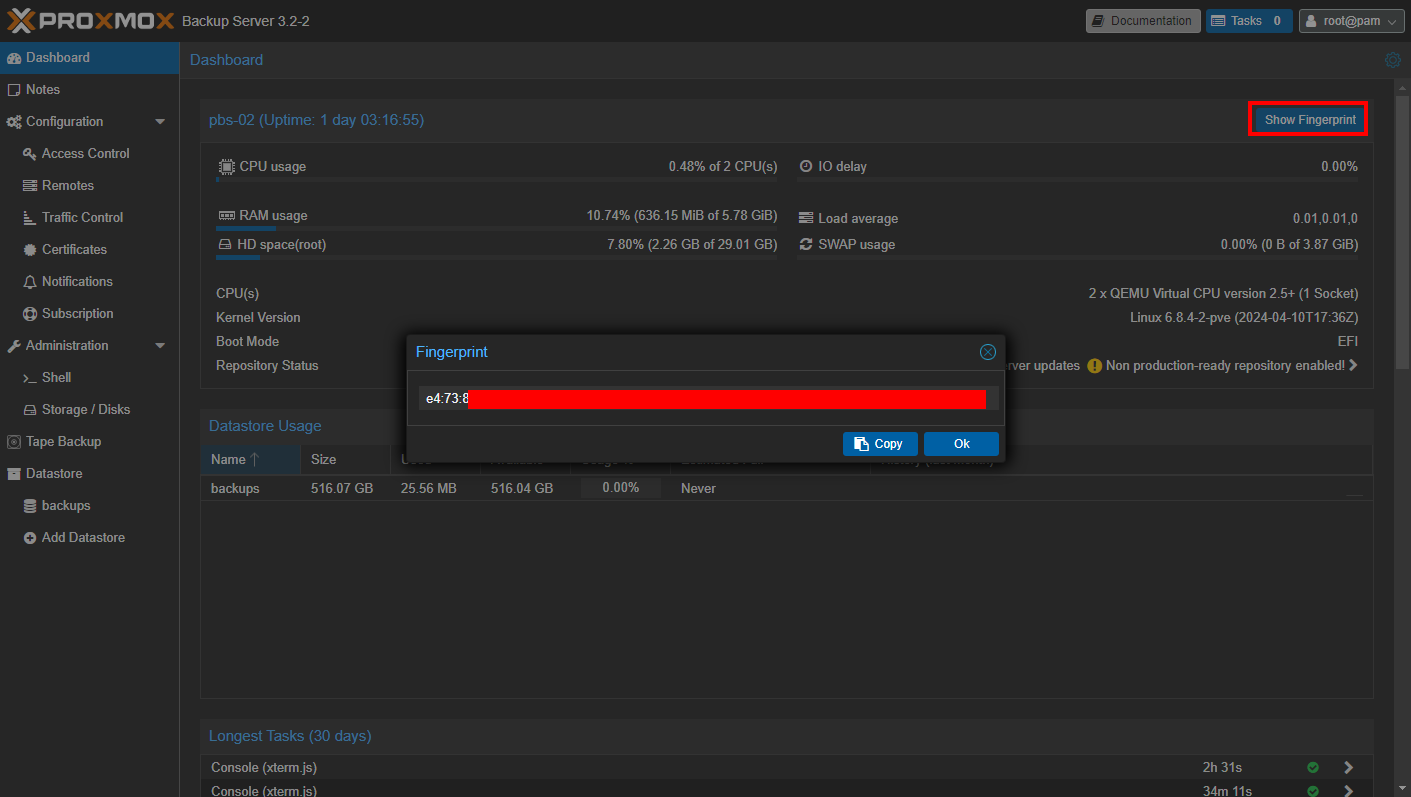Open Storage / Disks page
Screen dimensions: 1411x797
(x=89, y=410)
